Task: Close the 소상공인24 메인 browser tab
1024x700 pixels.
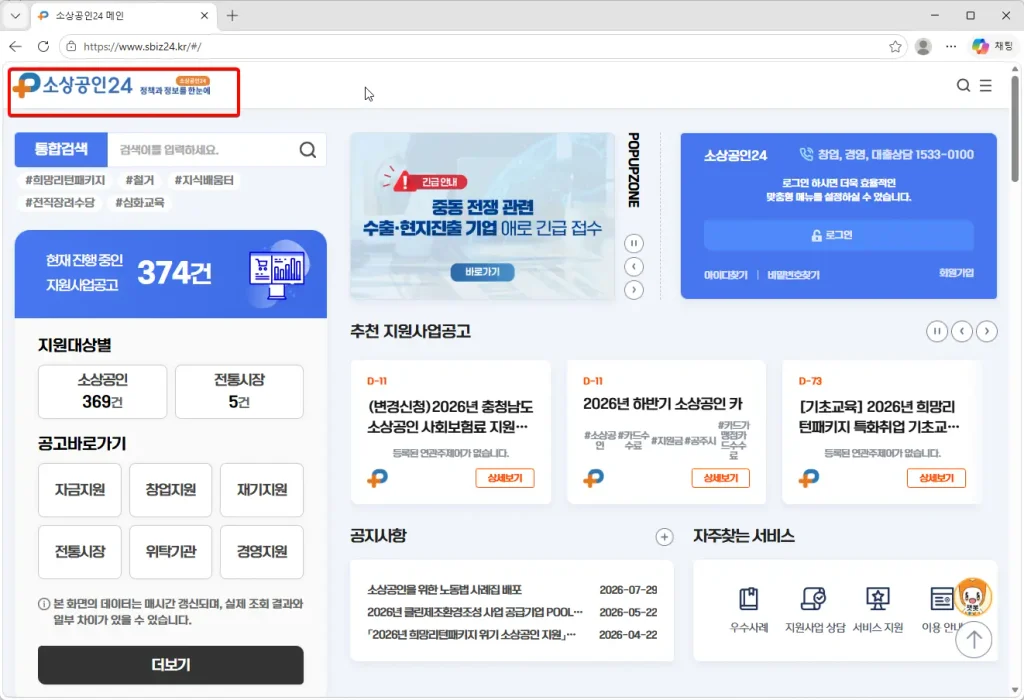Action: coord(204,16)
